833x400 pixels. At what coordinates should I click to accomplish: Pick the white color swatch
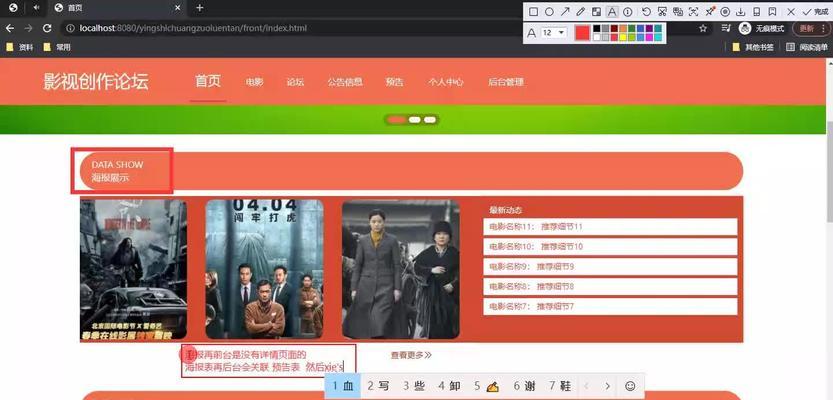tap(597, 37)
